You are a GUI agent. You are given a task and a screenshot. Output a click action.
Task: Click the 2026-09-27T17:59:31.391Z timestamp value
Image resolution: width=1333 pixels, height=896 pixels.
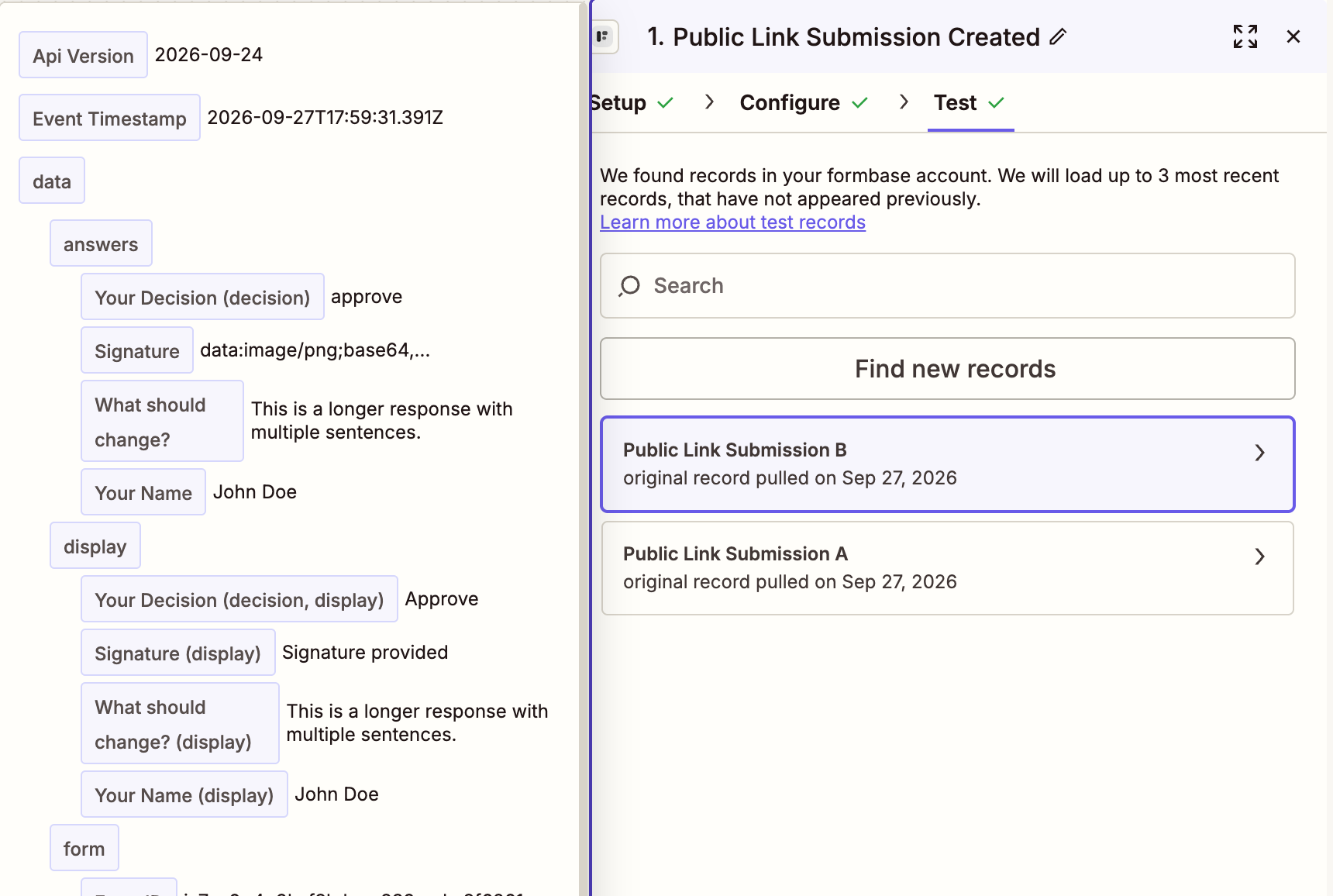click(x=325, y=118)
